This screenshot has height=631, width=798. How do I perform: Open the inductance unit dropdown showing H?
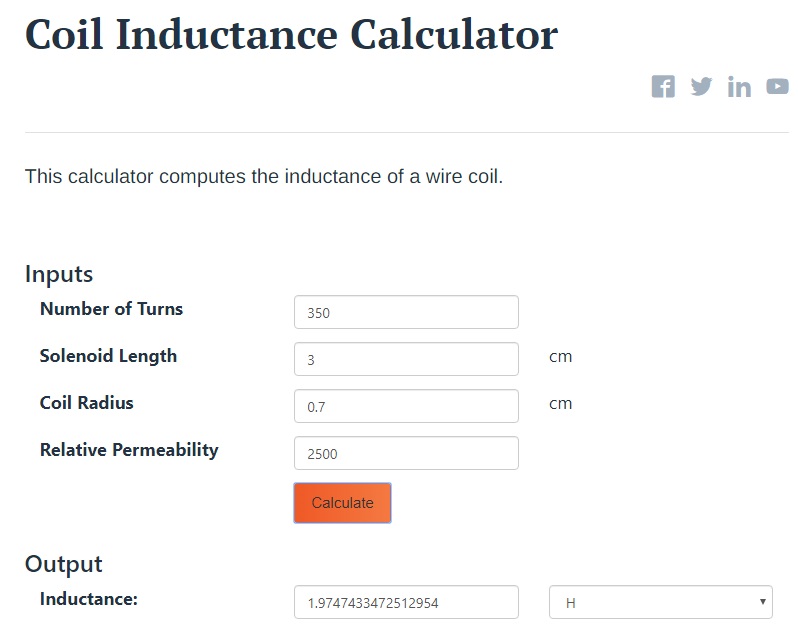[x=661, y=603]
